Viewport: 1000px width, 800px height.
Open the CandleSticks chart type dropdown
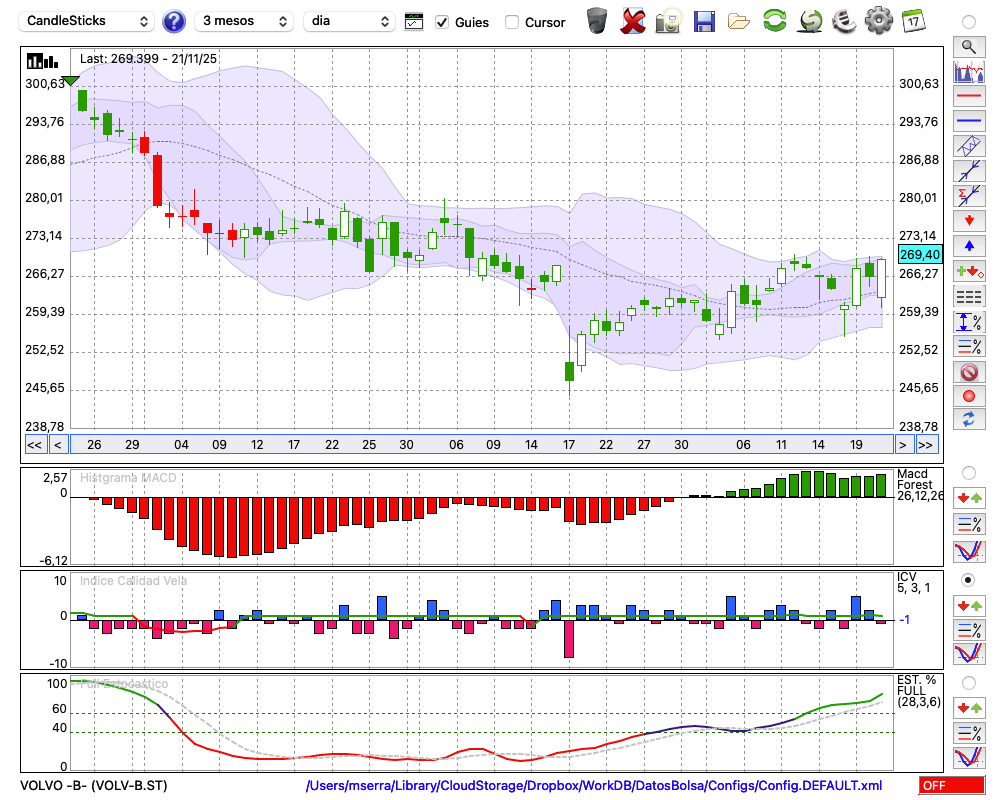tap(87, 21)
